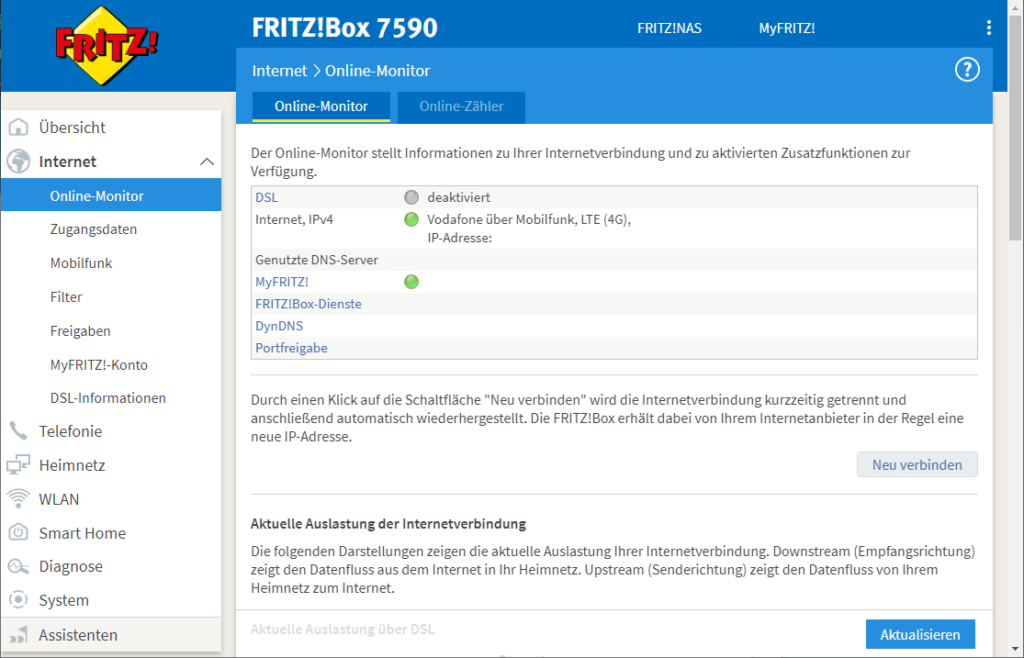Viewport: 1024px width, 658px height.
Task: Open the three-dot options menu
Action: pyautogui.click(x=989, y=27)
